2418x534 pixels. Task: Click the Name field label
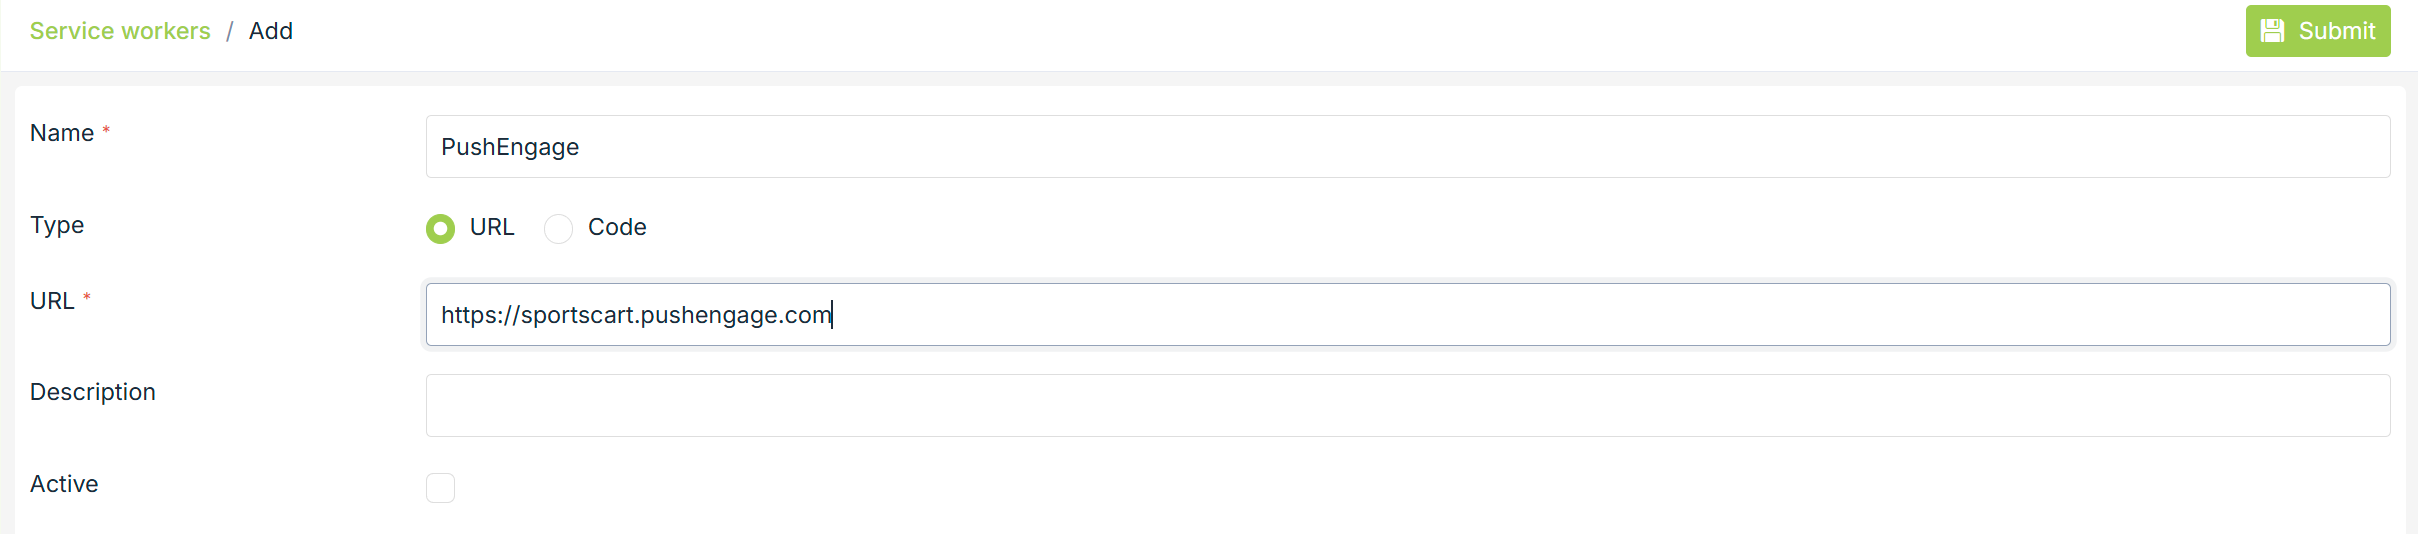pyautogui.click(x=62, y=133)
